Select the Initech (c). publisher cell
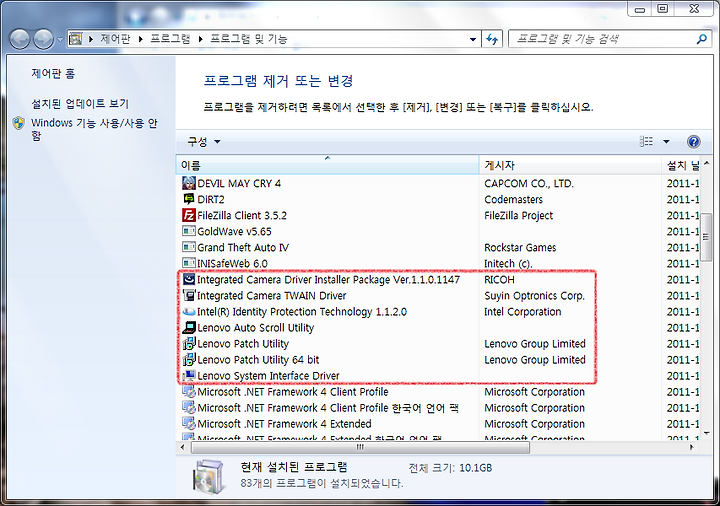Image resolution: width=720 pixels, height=506 pixels. [x=508, y=264]
